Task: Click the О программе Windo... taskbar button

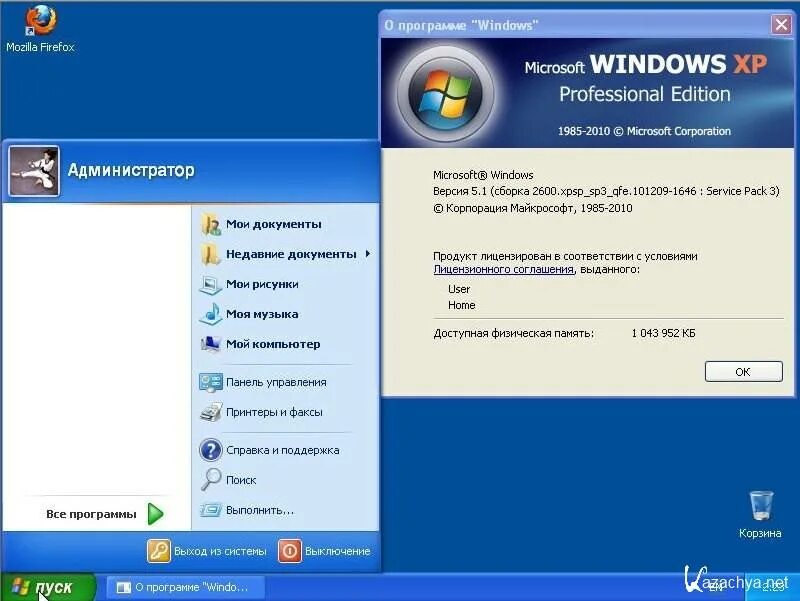Action: (186, 587)
